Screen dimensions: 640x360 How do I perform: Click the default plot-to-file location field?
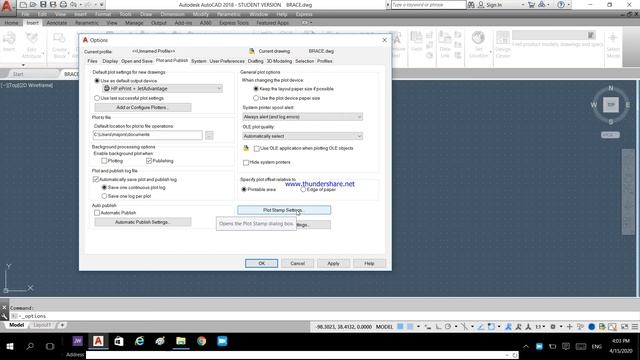coord(147,135)
